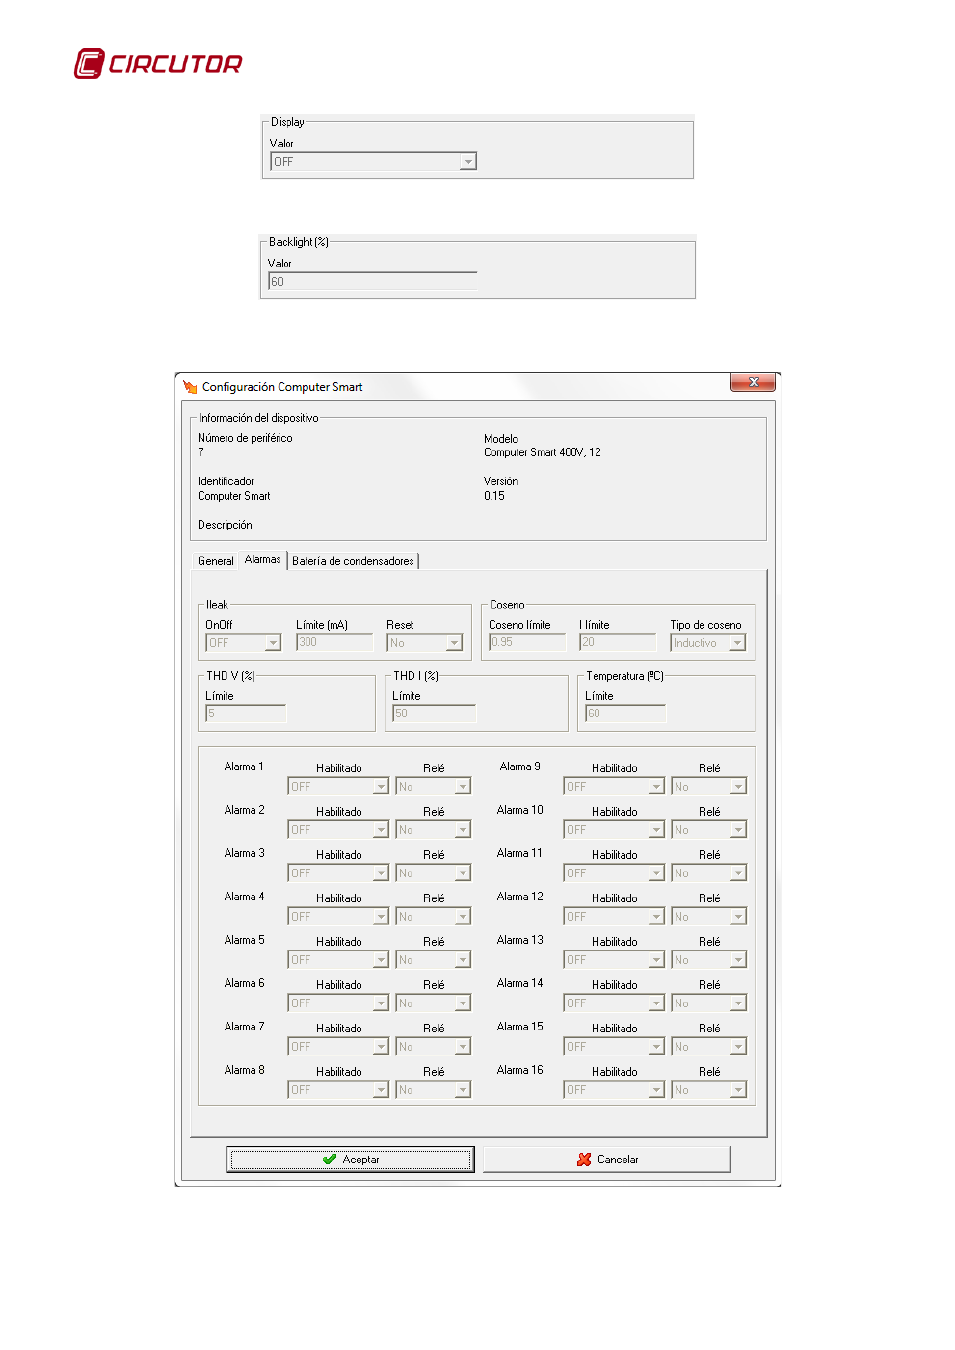Open Alarma 10 Relé dropdown
955x1350 pixels.
pyautogui.click(x=709, y=830)
